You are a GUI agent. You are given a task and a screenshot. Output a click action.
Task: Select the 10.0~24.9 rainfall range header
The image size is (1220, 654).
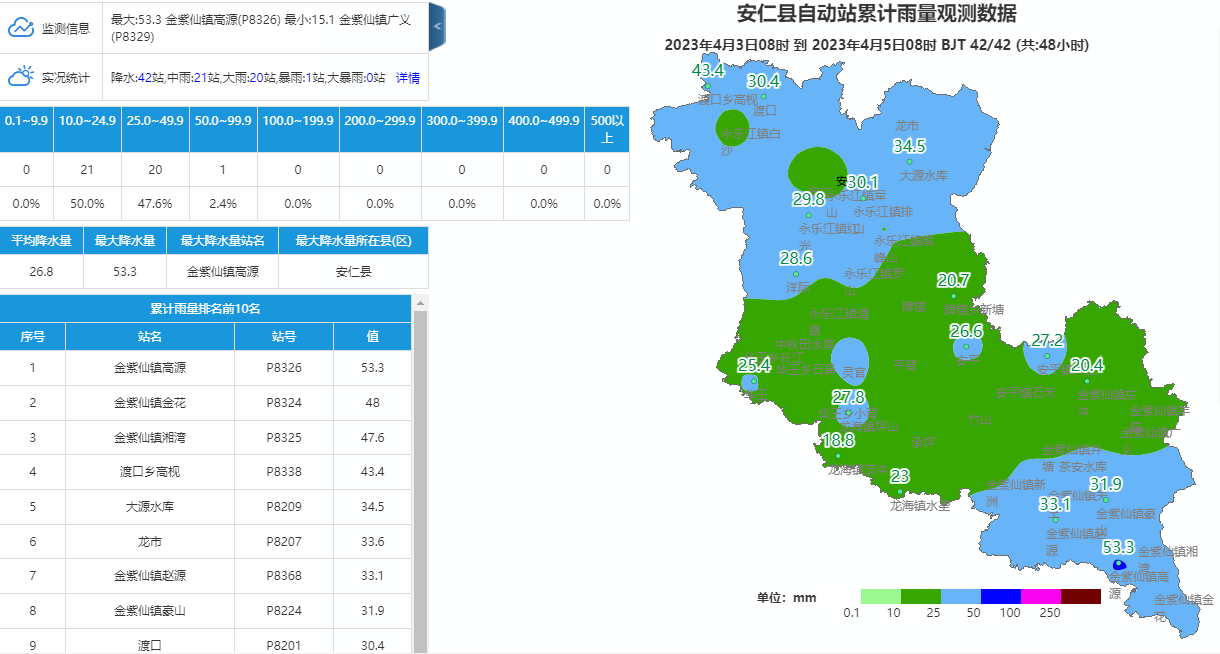click(x=87, y=128)
